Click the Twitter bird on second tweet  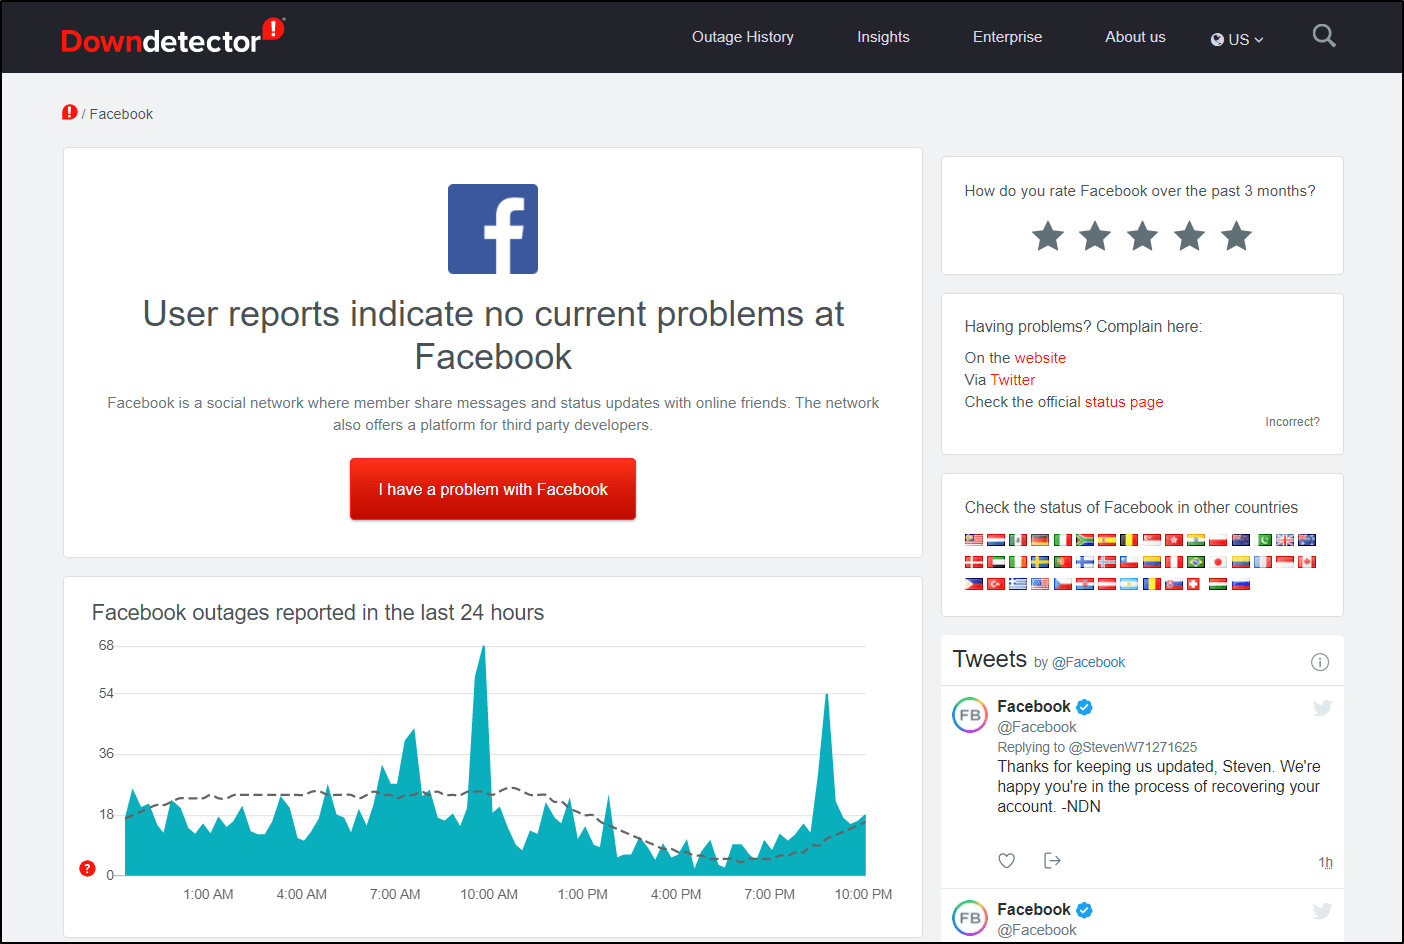pyautogui.click(x=1322, y=911)
